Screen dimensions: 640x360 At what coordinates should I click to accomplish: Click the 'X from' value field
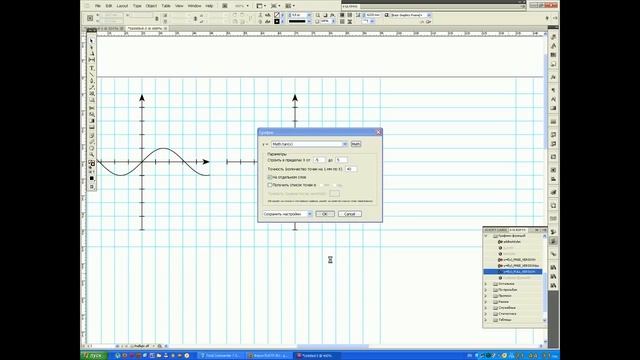click(319, 160)
